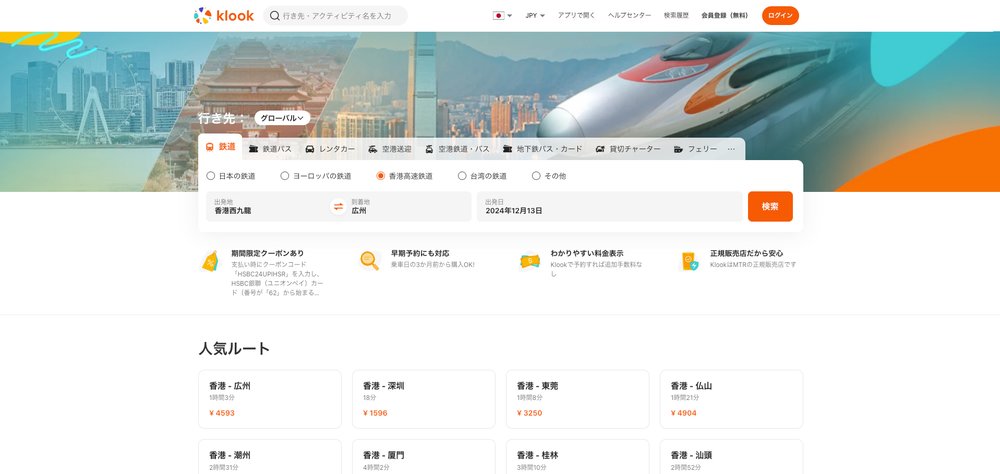
Task: Go to ヘルプセンター
Action: tap(629, 15)
